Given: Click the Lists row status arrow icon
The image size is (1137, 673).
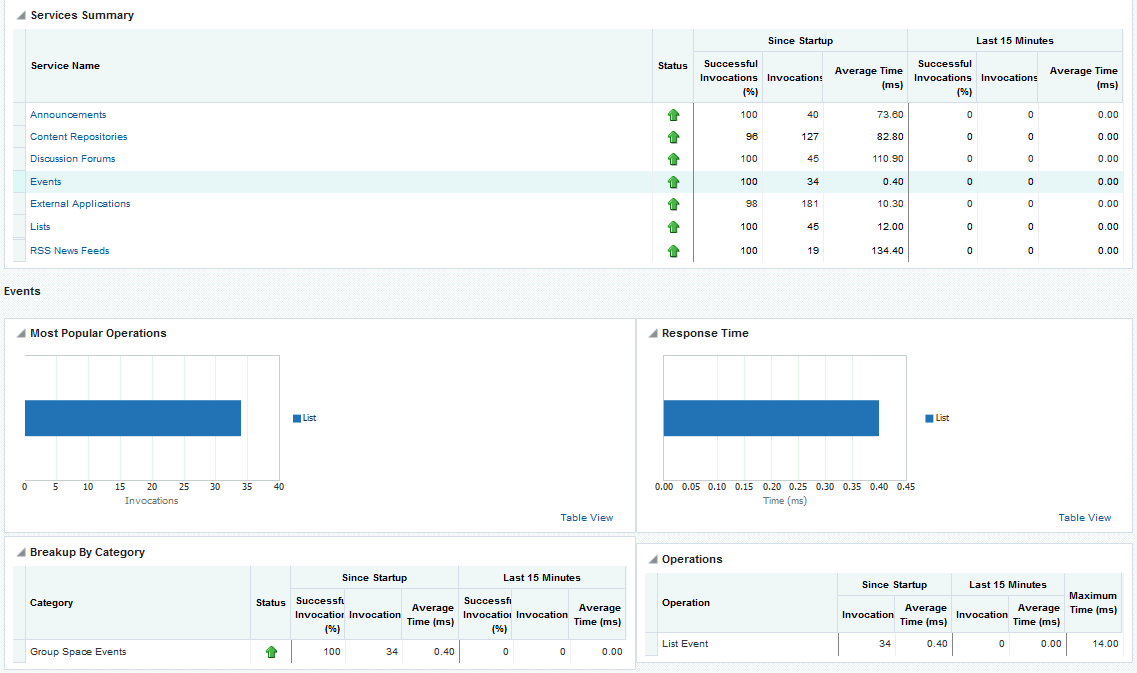Looking at the screenshot, I should pyautogui.click(x=673, y=227).
